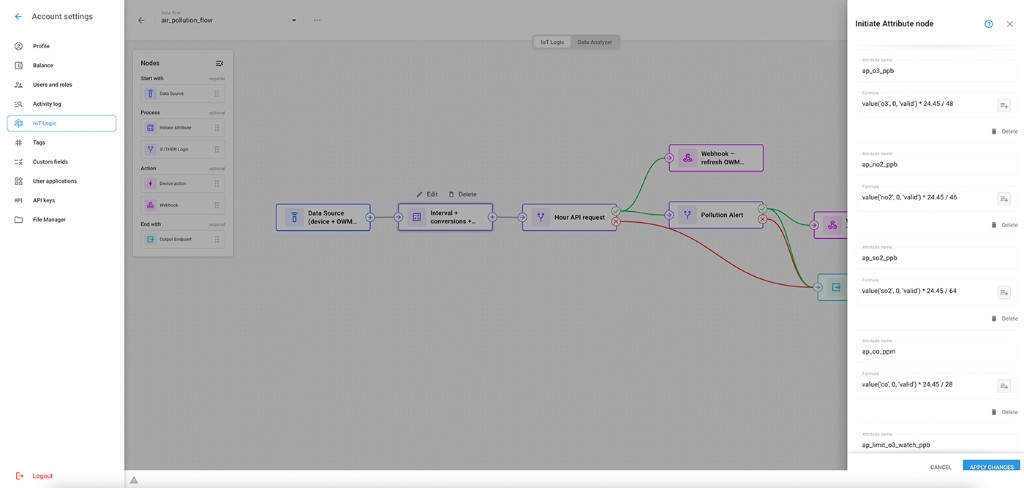The width and height of the screenshot is (1024, 488).
Task: Select the Device action palette node
Action: 182,184
